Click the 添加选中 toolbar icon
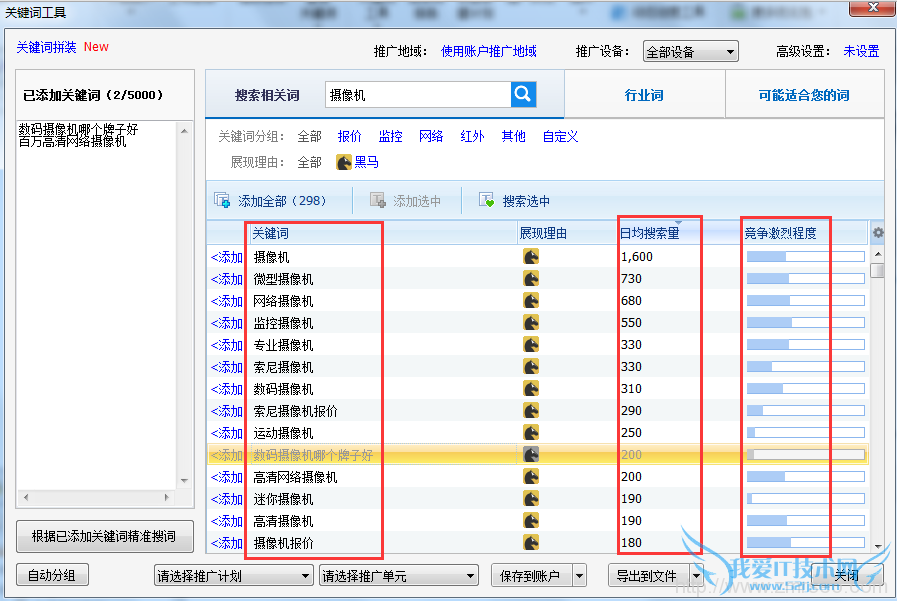The width and height of the screenshot is (897, 601). pyautogui.click(x=378, y=200)
